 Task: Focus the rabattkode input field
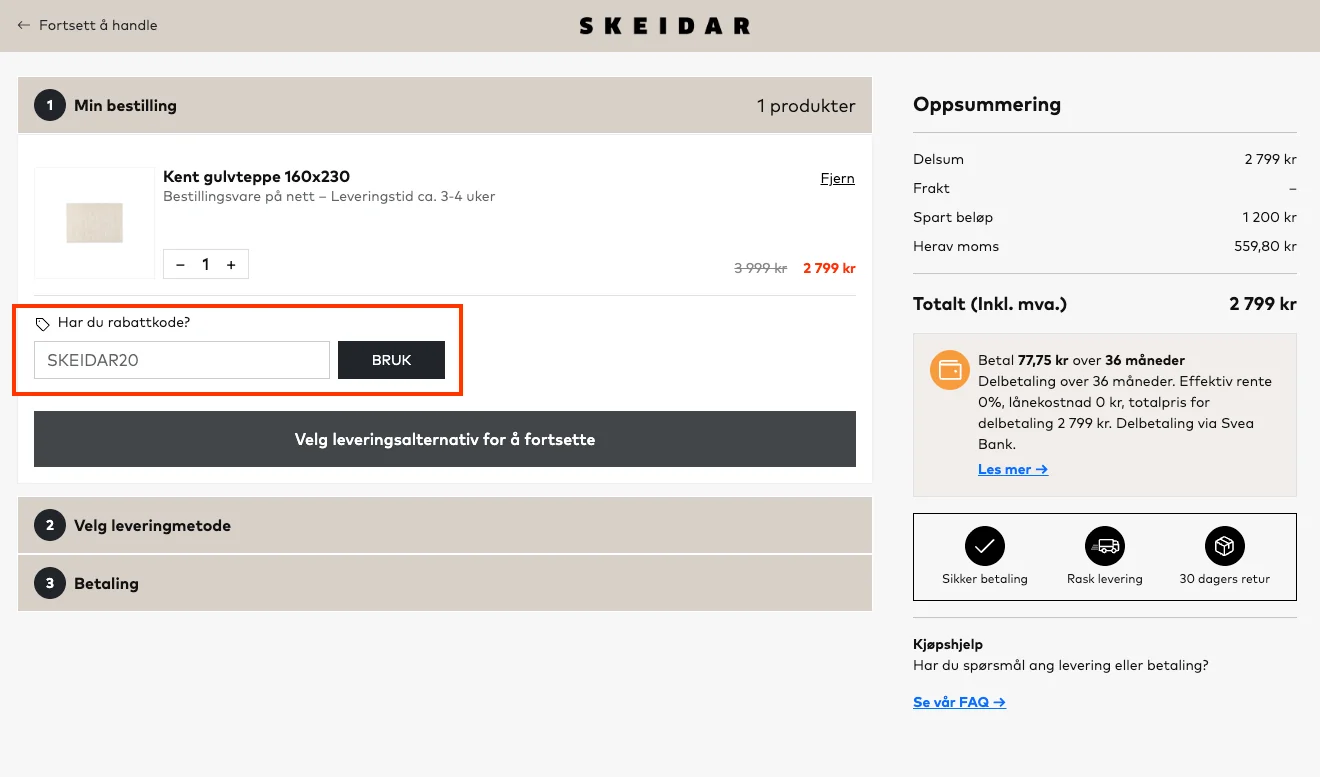[182, 360]
